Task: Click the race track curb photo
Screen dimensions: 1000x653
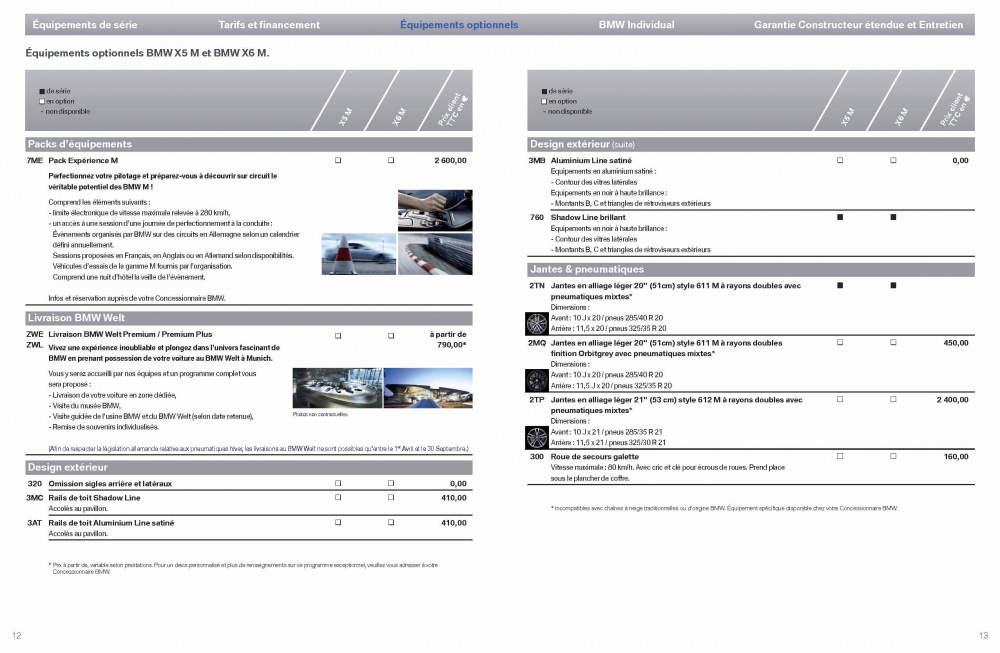Action: (435, 254)
